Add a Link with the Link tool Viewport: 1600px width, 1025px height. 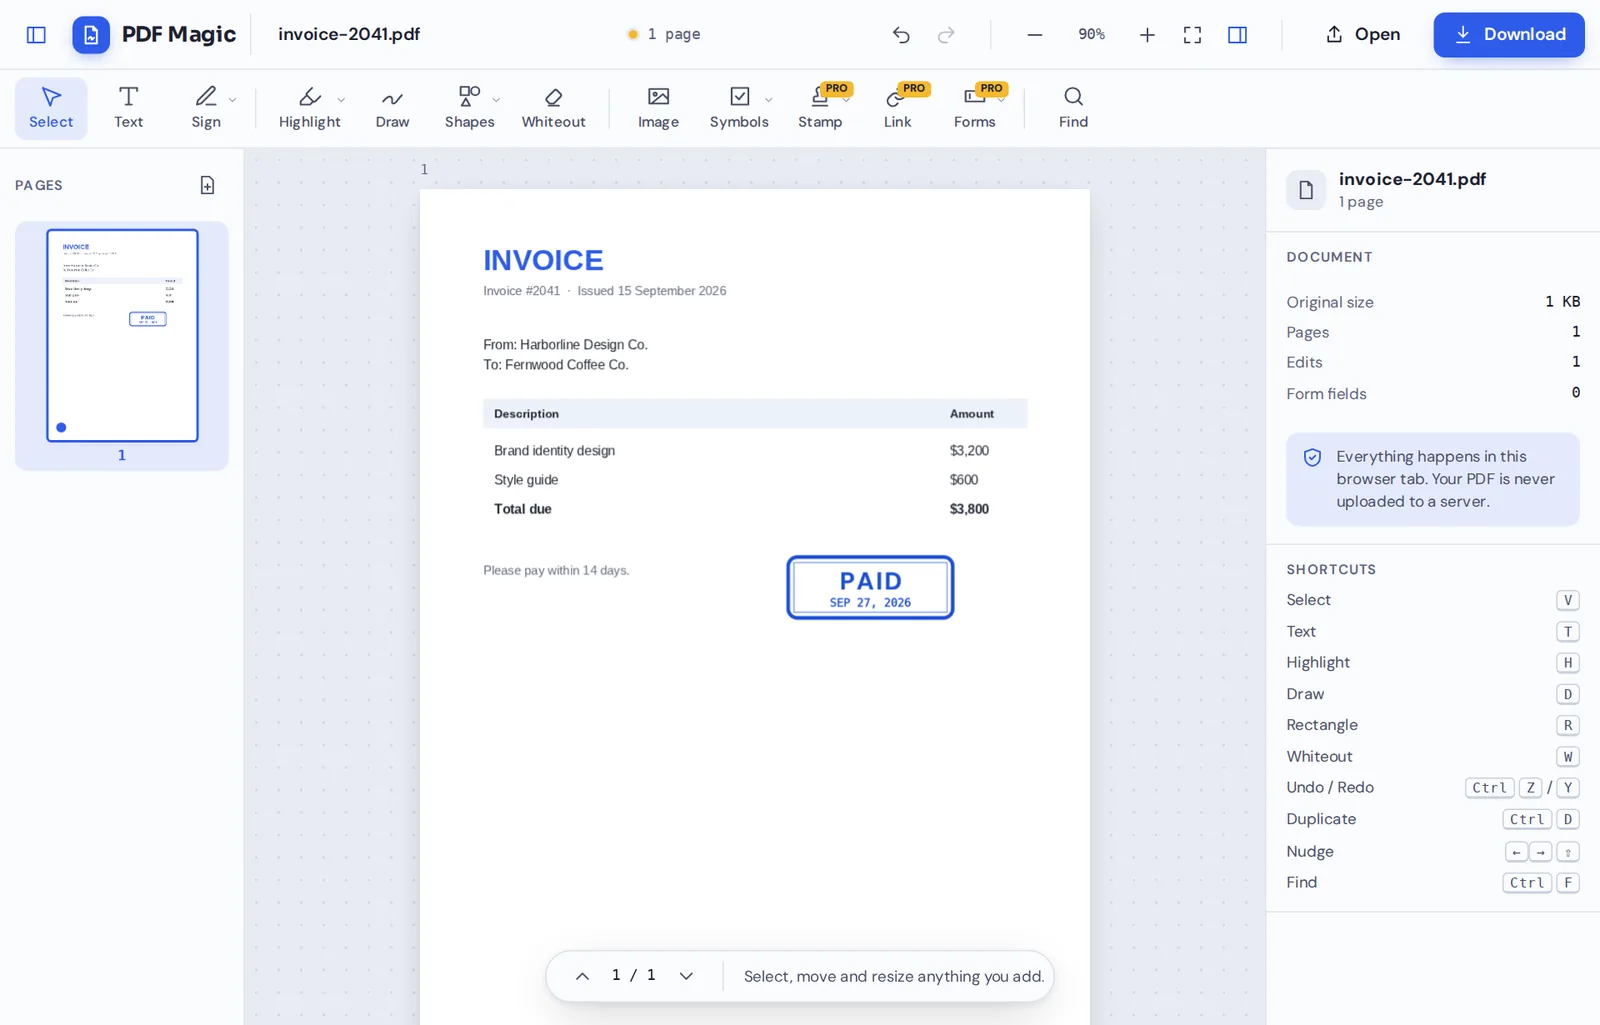click(x=897, y=108)
